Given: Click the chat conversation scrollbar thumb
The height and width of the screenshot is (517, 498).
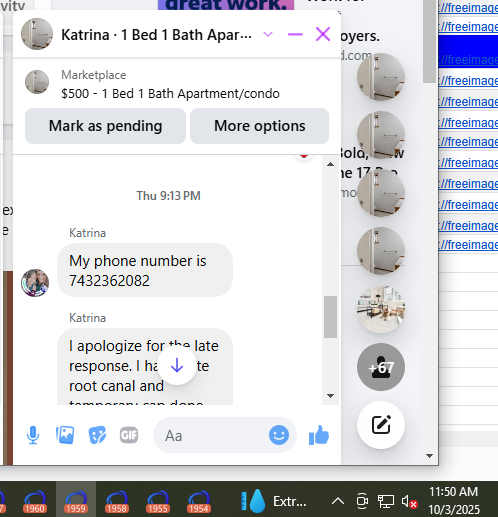Looking at the screenshot, I should click(x=330, y=317).
